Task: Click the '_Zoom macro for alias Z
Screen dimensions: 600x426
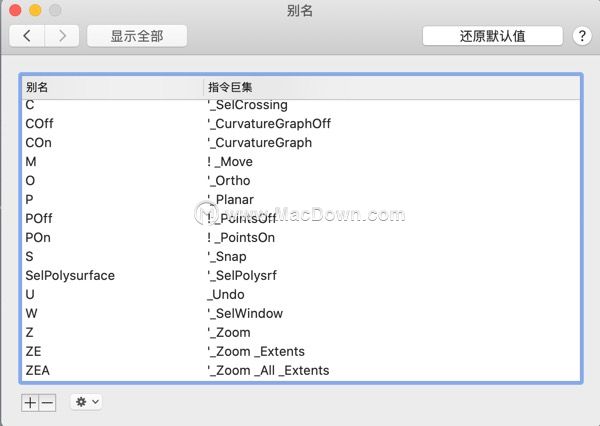Action: (229, 332)
